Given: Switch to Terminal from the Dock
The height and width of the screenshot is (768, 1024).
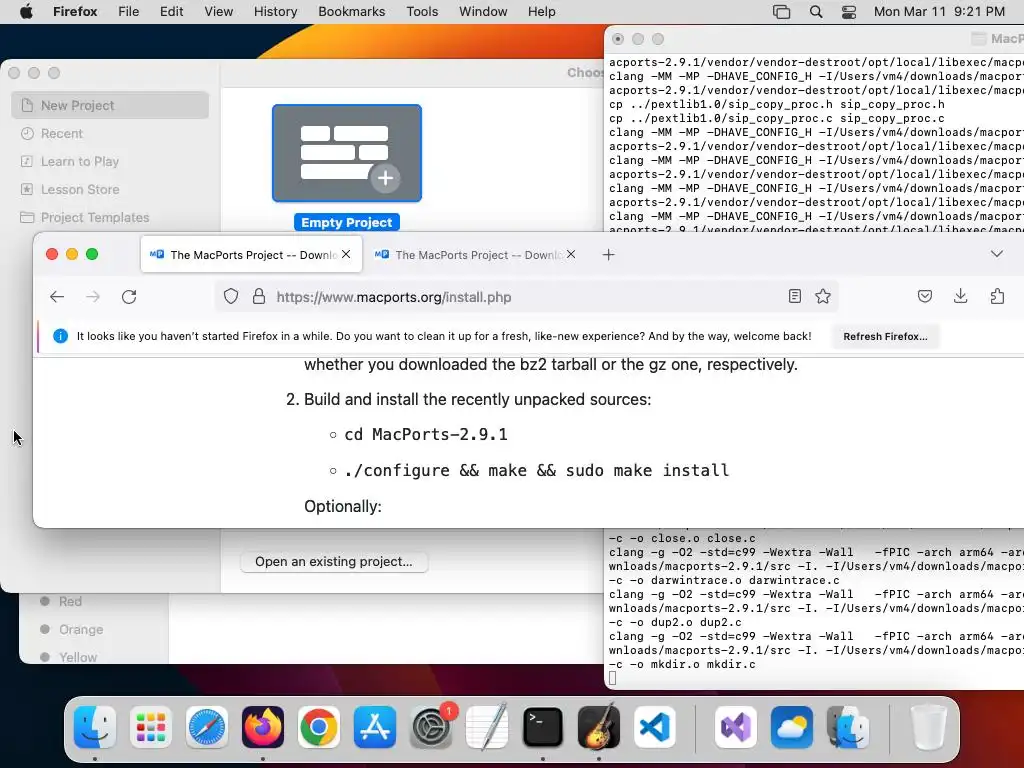Looking at the screenshot, I should 543,727.
